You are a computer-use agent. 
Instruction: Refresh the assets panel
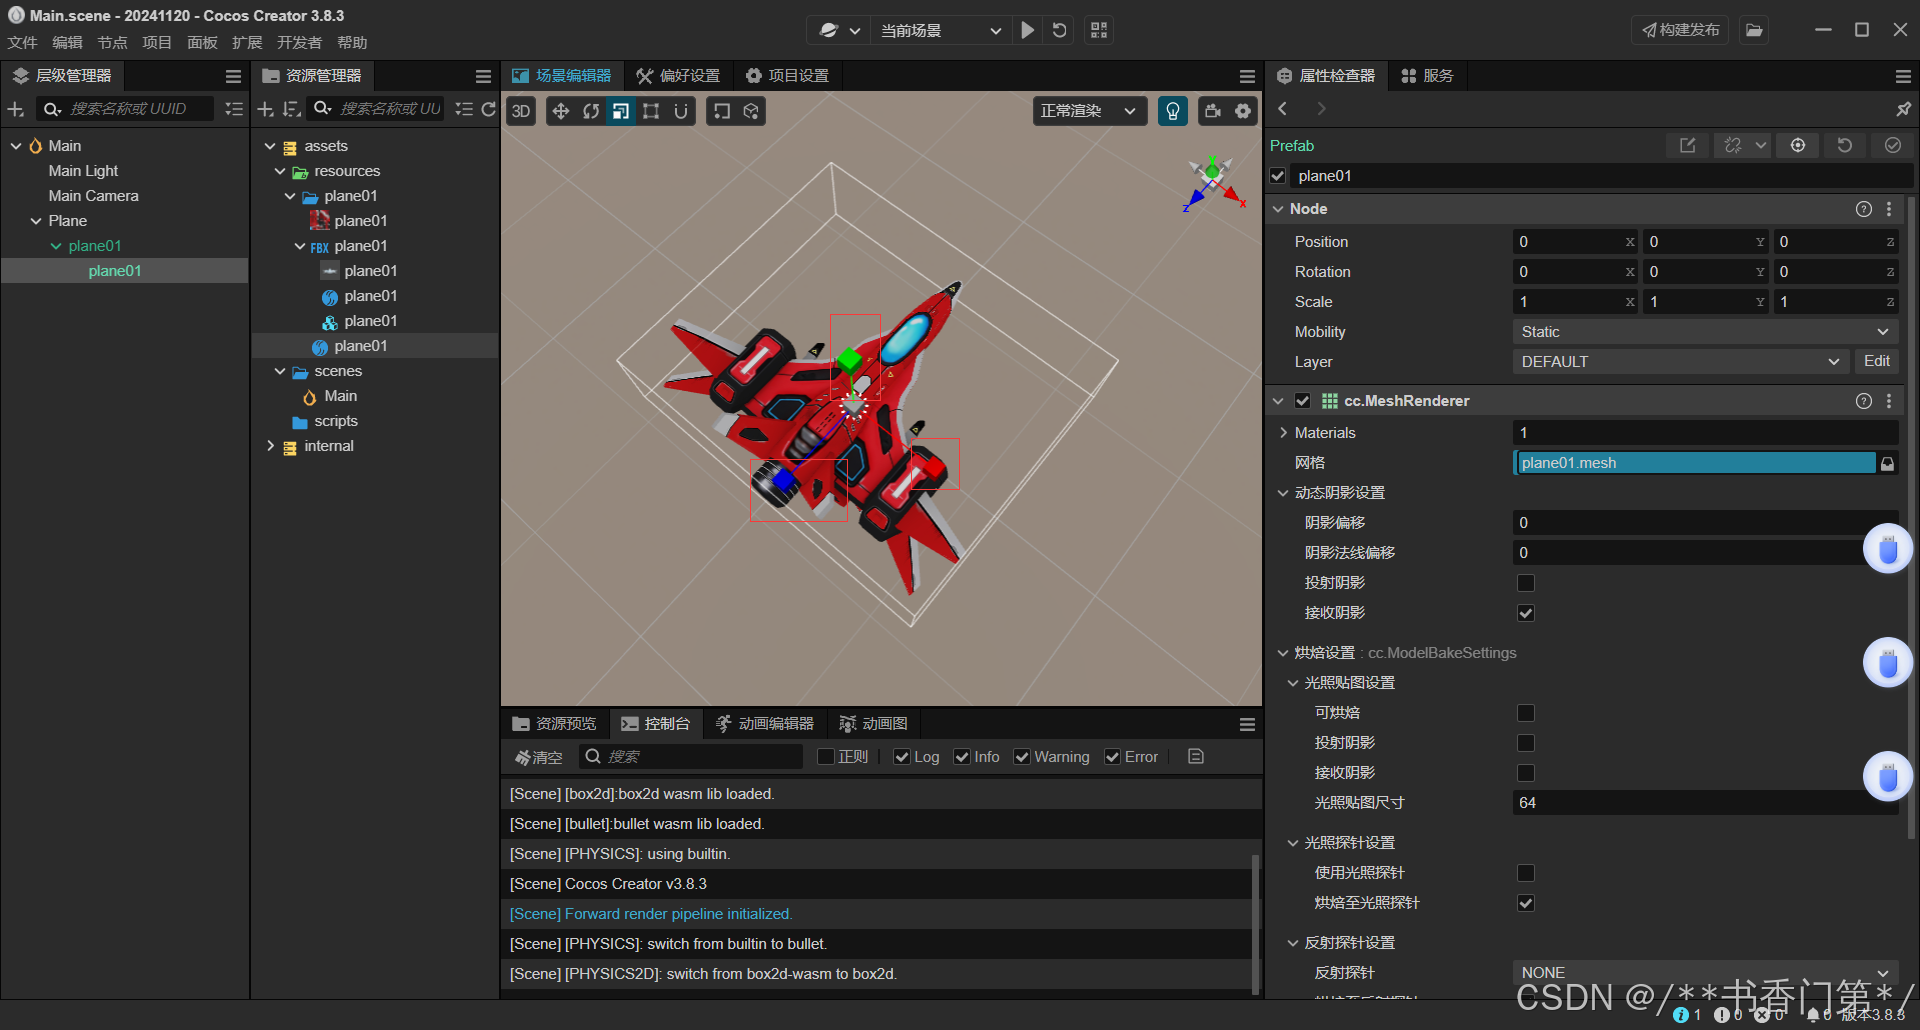pos(488,109)
